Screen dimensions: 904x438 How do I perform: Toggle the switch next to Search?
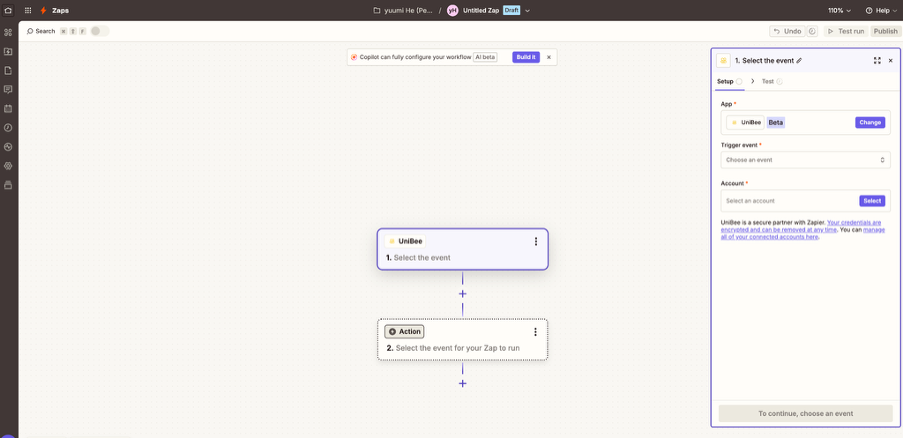[99, 31]
